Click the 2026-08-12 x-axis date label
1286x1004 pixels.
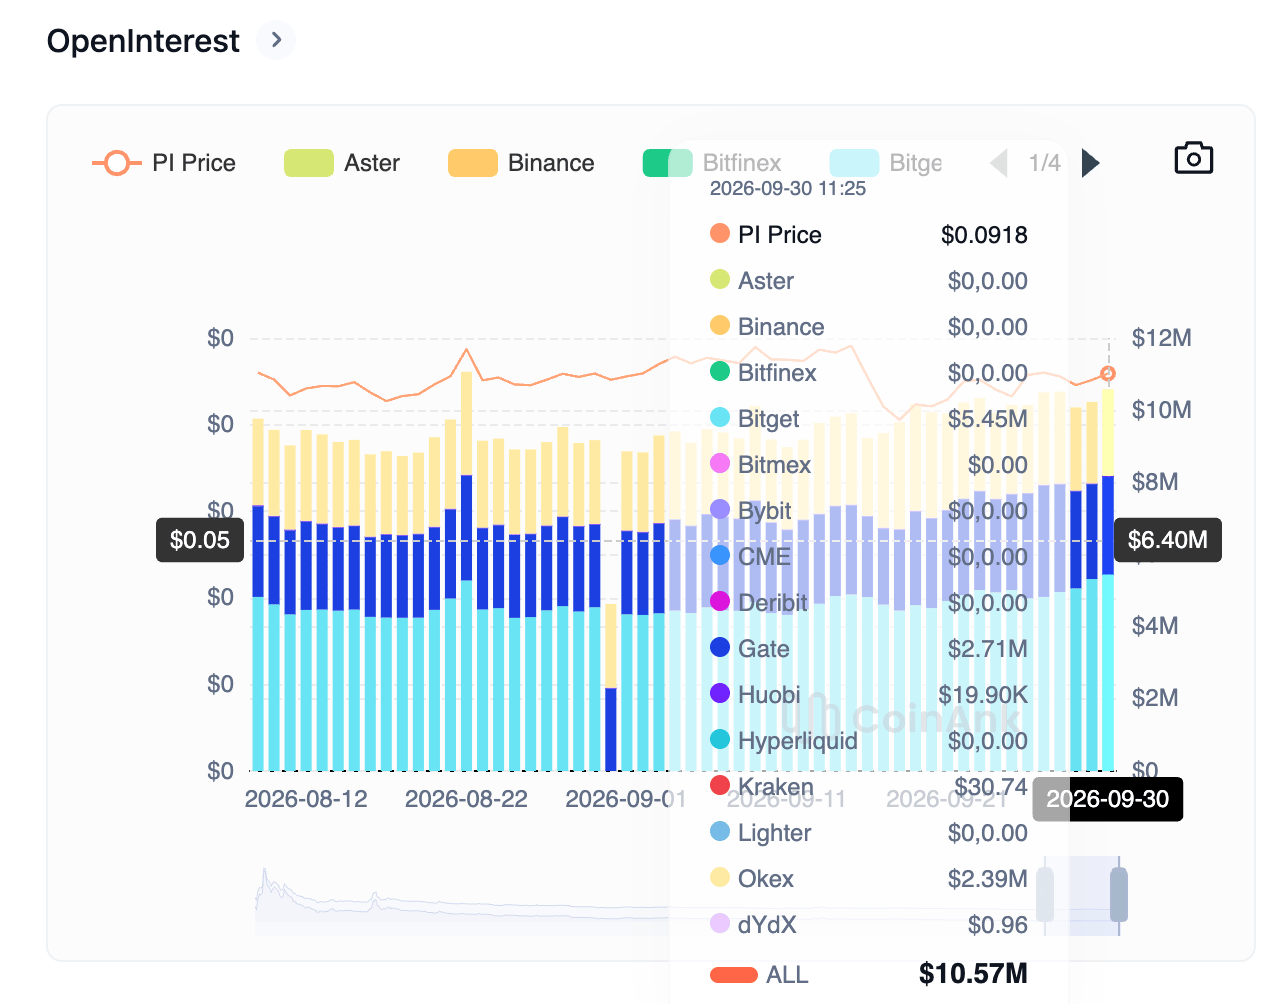coord(306,799)
